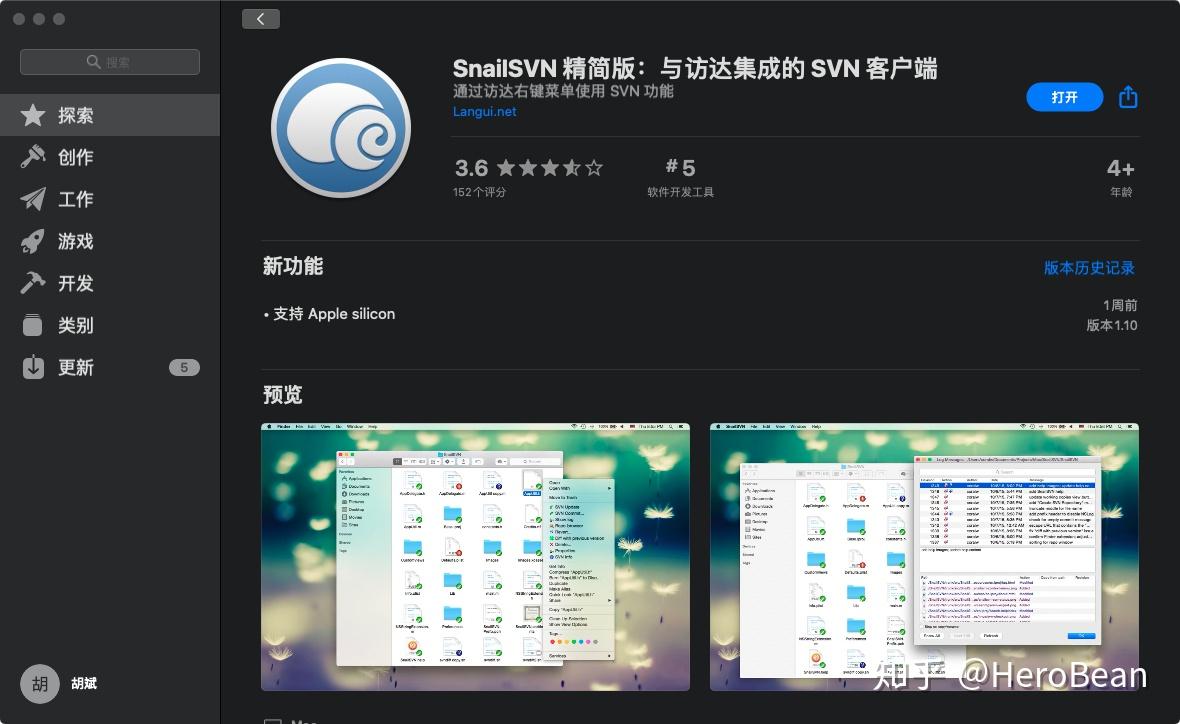1180x724 pixels.
Task: Select the 探索 sidebar icon
Action: coord(32,115)
